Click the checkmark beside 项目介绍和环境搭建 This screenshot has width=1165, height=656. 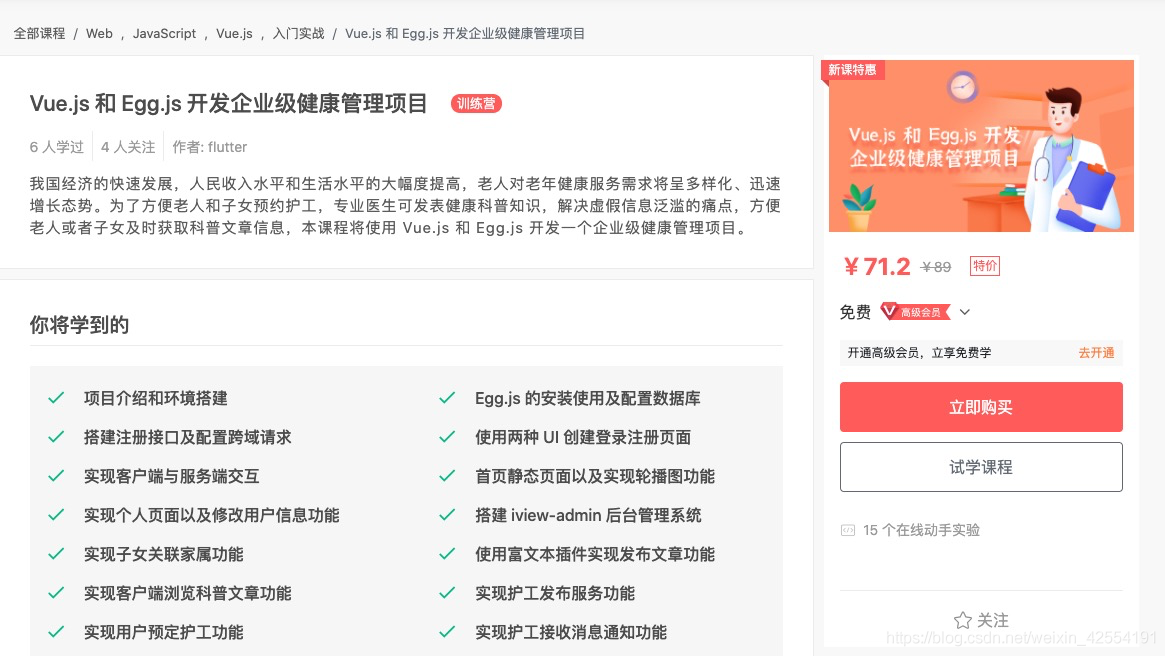pyautogui.click(x=56, y=398)
